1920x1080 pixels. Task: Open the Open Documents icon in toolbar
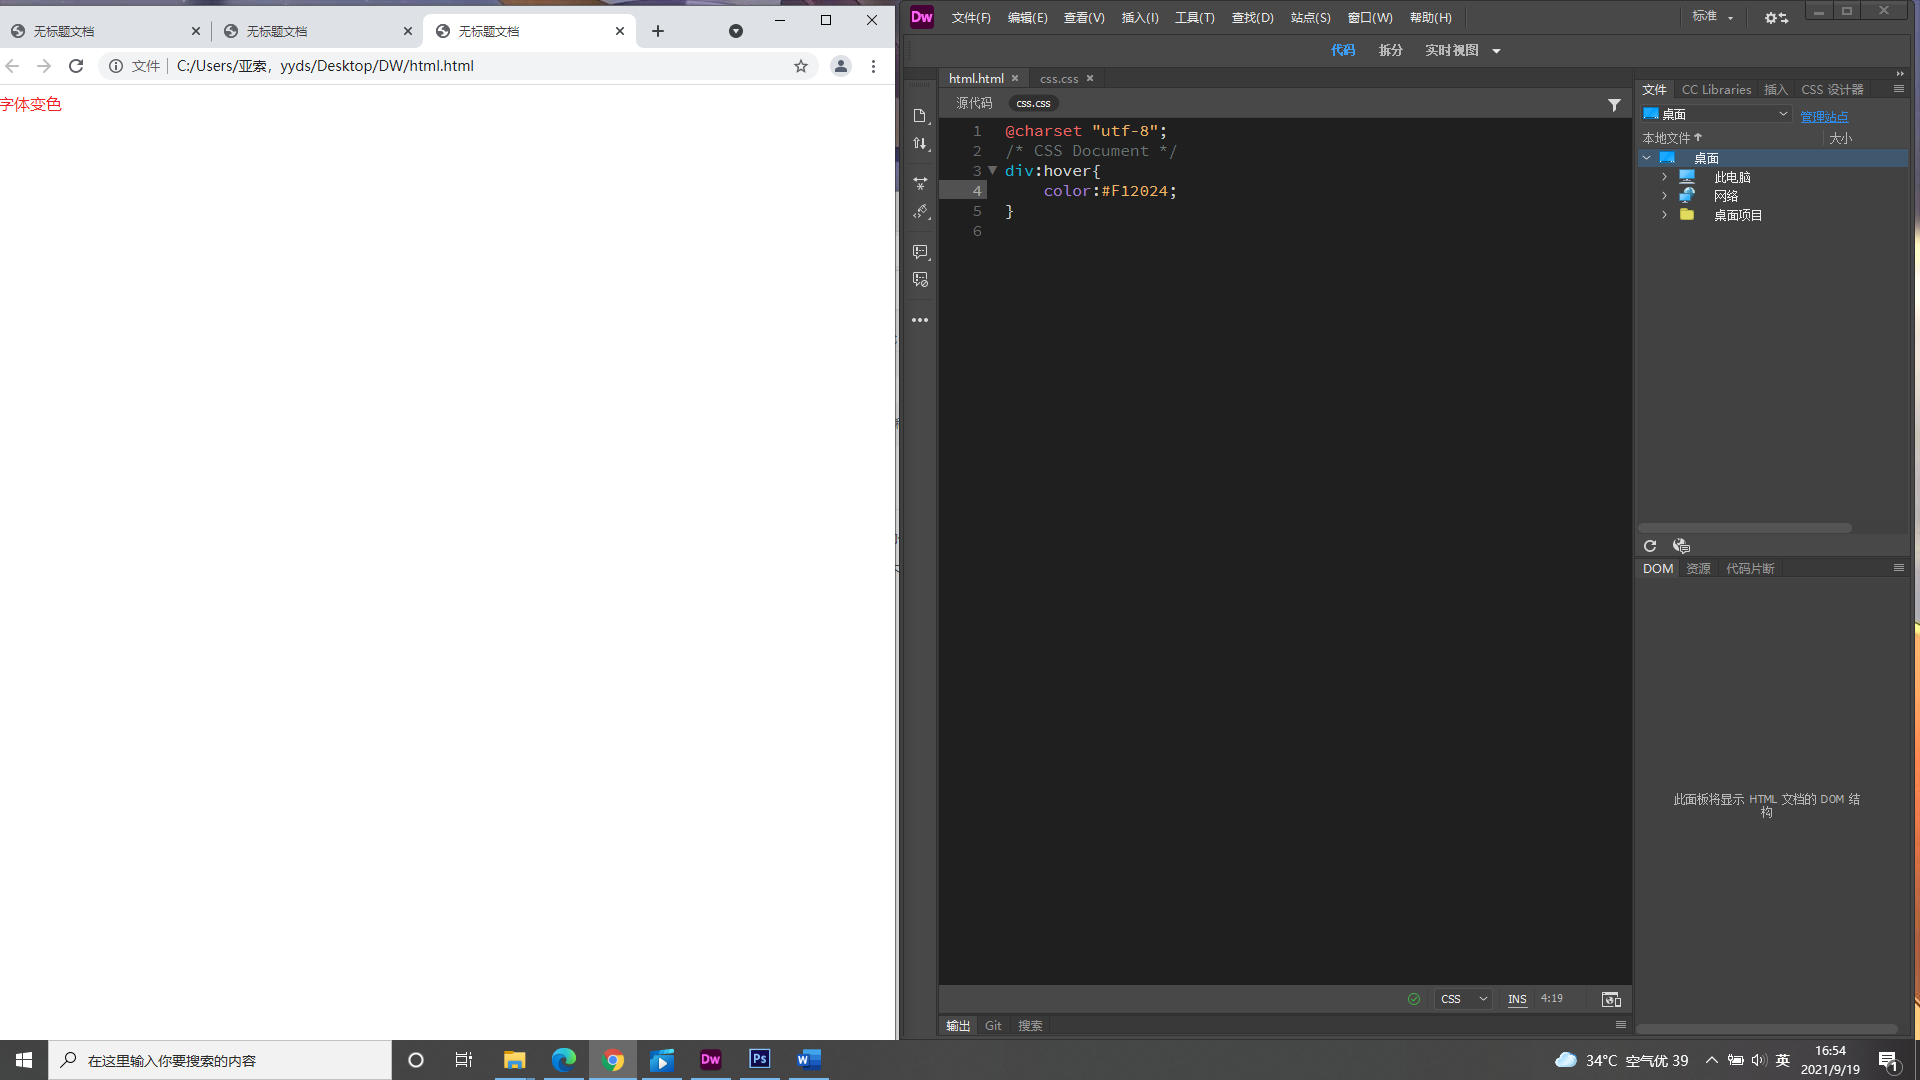click(x=920, y=116)
